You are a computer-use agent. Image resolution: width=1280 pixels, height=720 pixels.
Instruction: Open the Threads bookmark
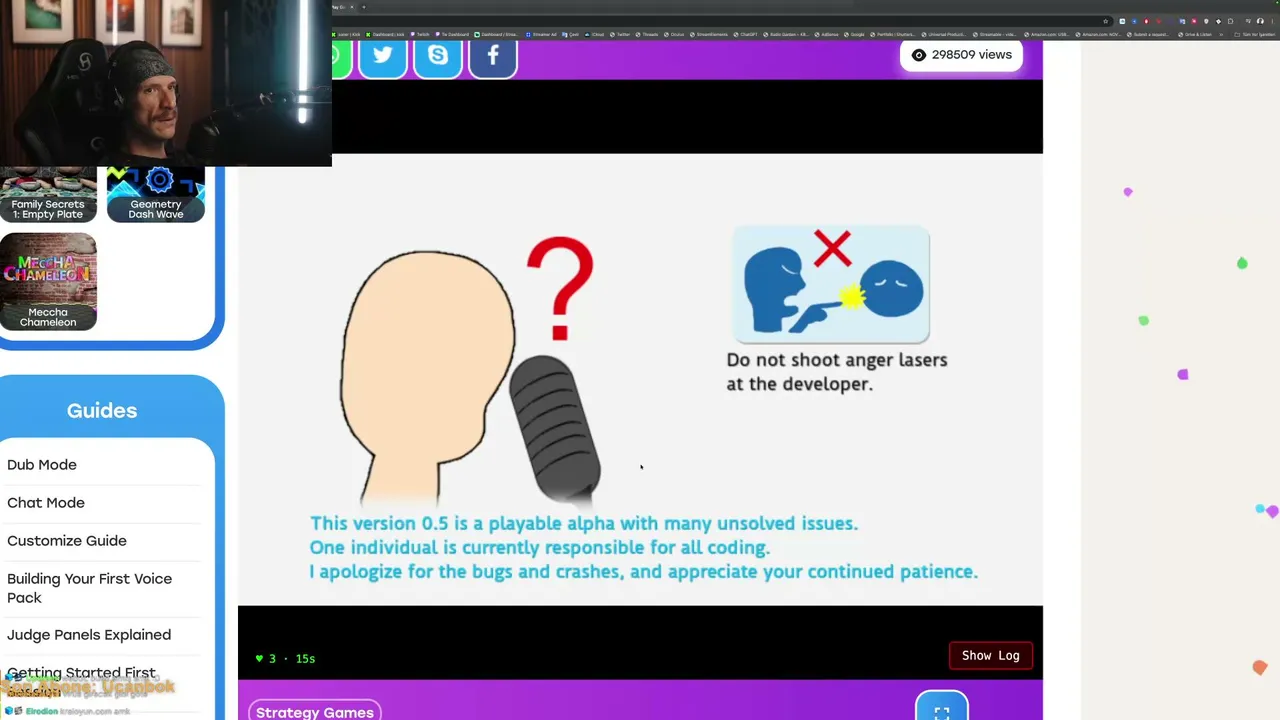648,34
